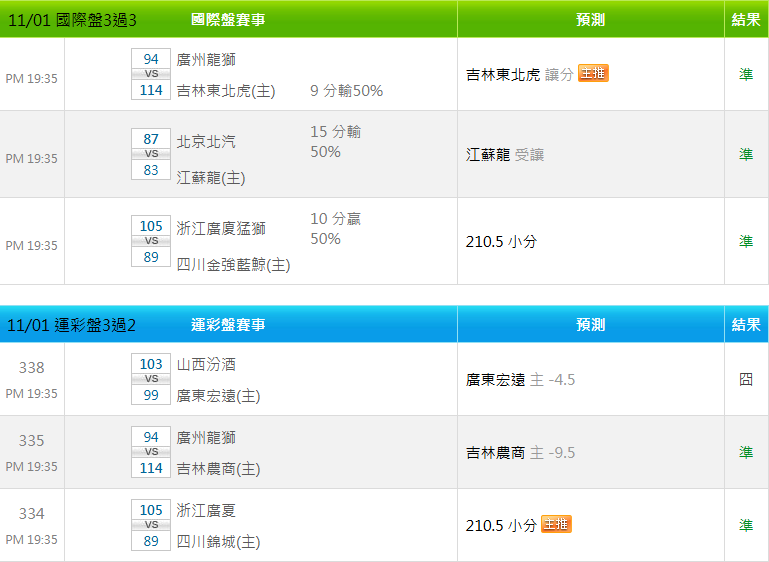Image resolution: width=769 pixels, height=562 pixels.
Task: Open team 廣州龍獅 in 運彩盤 table
Action: (x=206, y=437)
